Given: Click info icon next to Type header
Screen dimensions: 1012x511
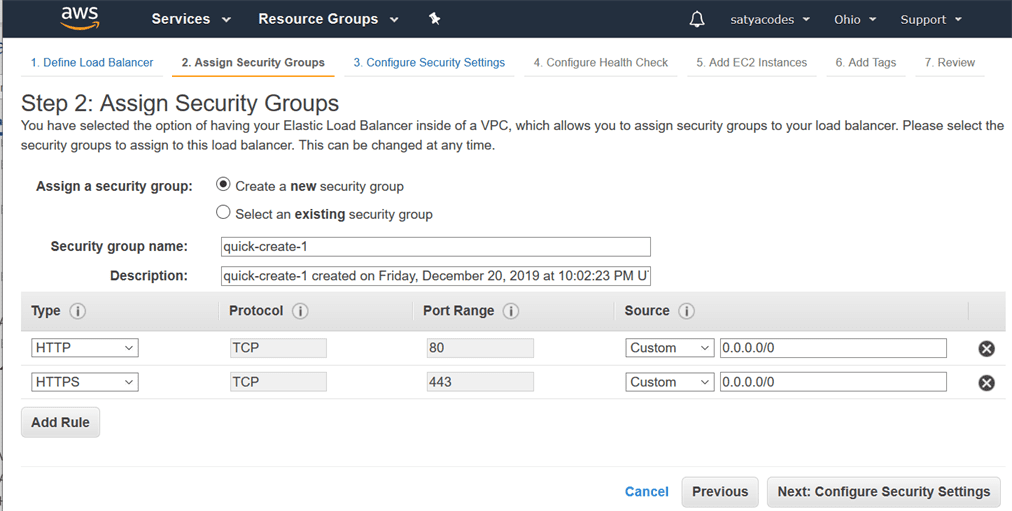Looking at the screenshot, I should tap(77, 311).
